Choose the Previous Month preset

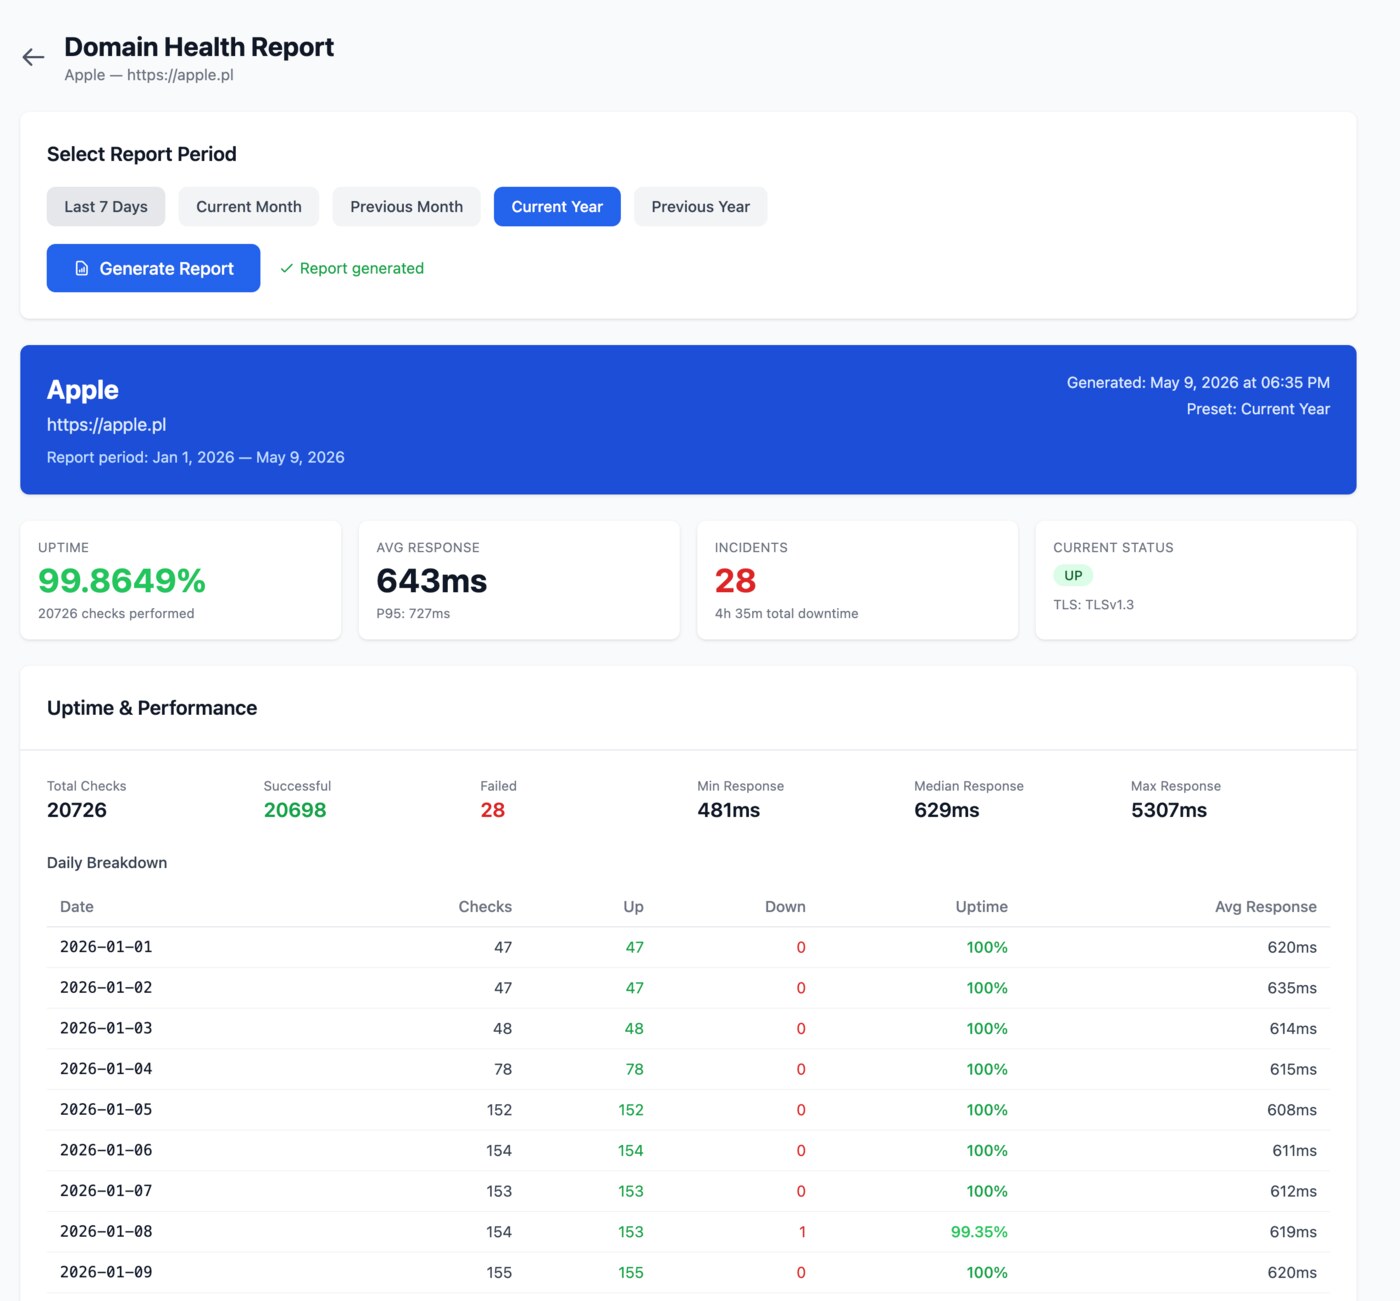[x=406, y=207]
